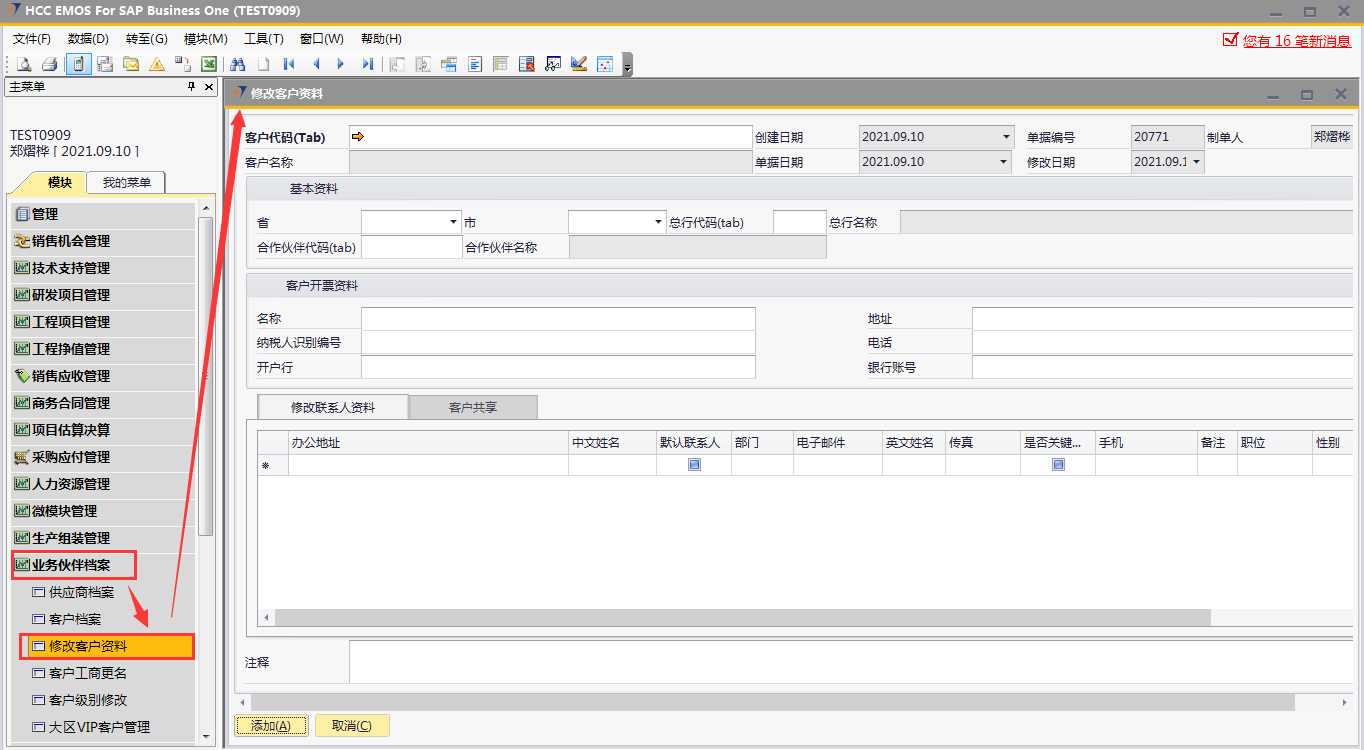Go to the first record
Viewport: 1364px width, 750px height.
(x=289, y=64)
